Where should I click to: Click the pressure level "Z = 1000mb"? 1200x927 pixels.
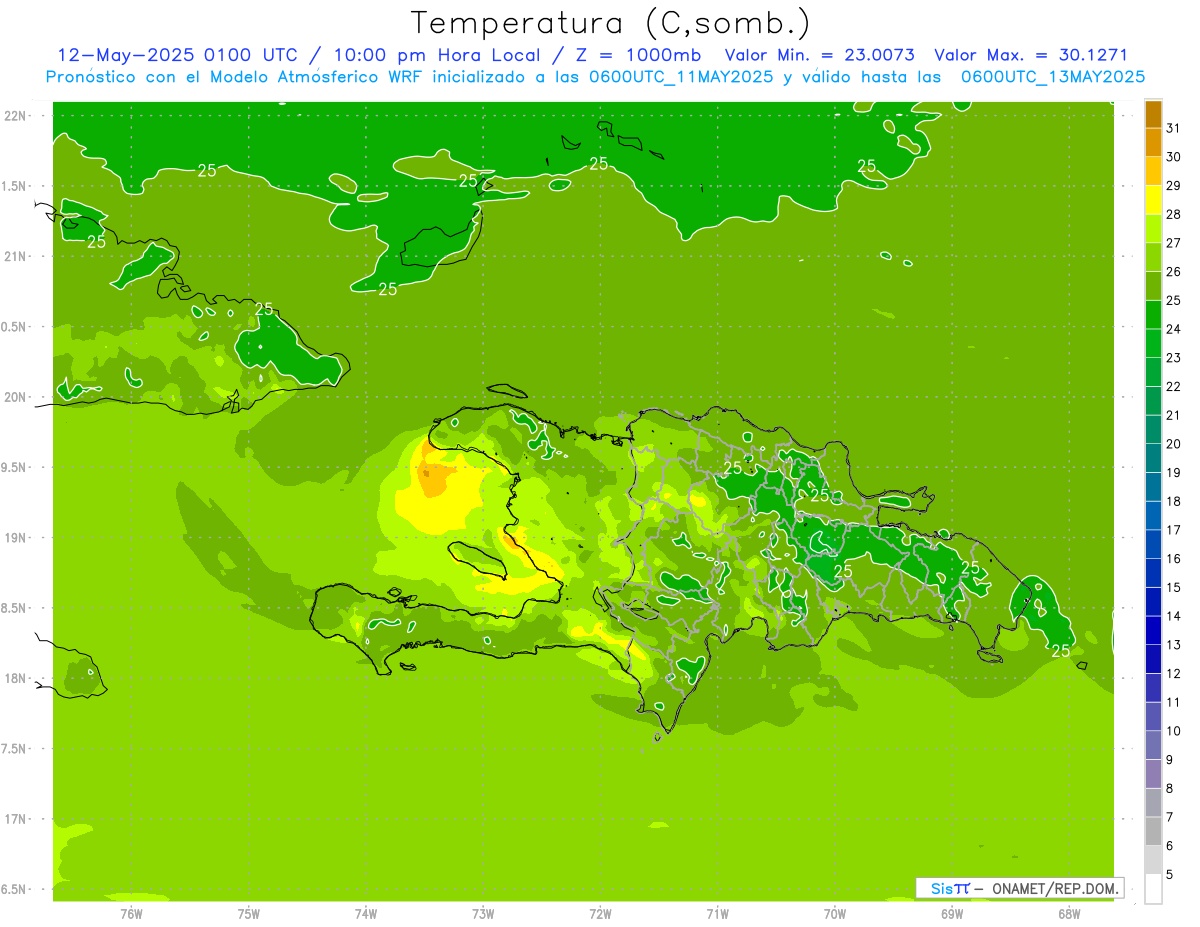[x=637, y=55]
